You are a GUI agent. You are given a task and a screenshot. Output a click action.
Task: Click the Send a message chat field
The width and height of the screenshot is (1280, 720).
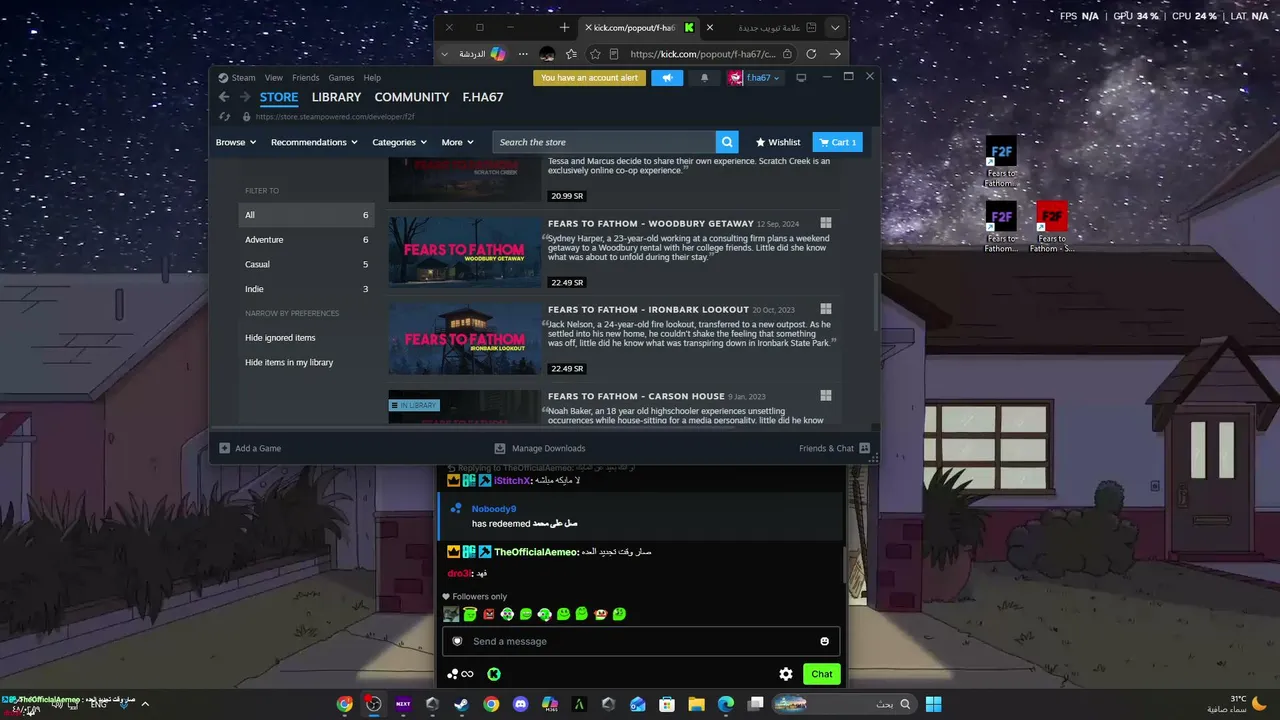point(641,641)
